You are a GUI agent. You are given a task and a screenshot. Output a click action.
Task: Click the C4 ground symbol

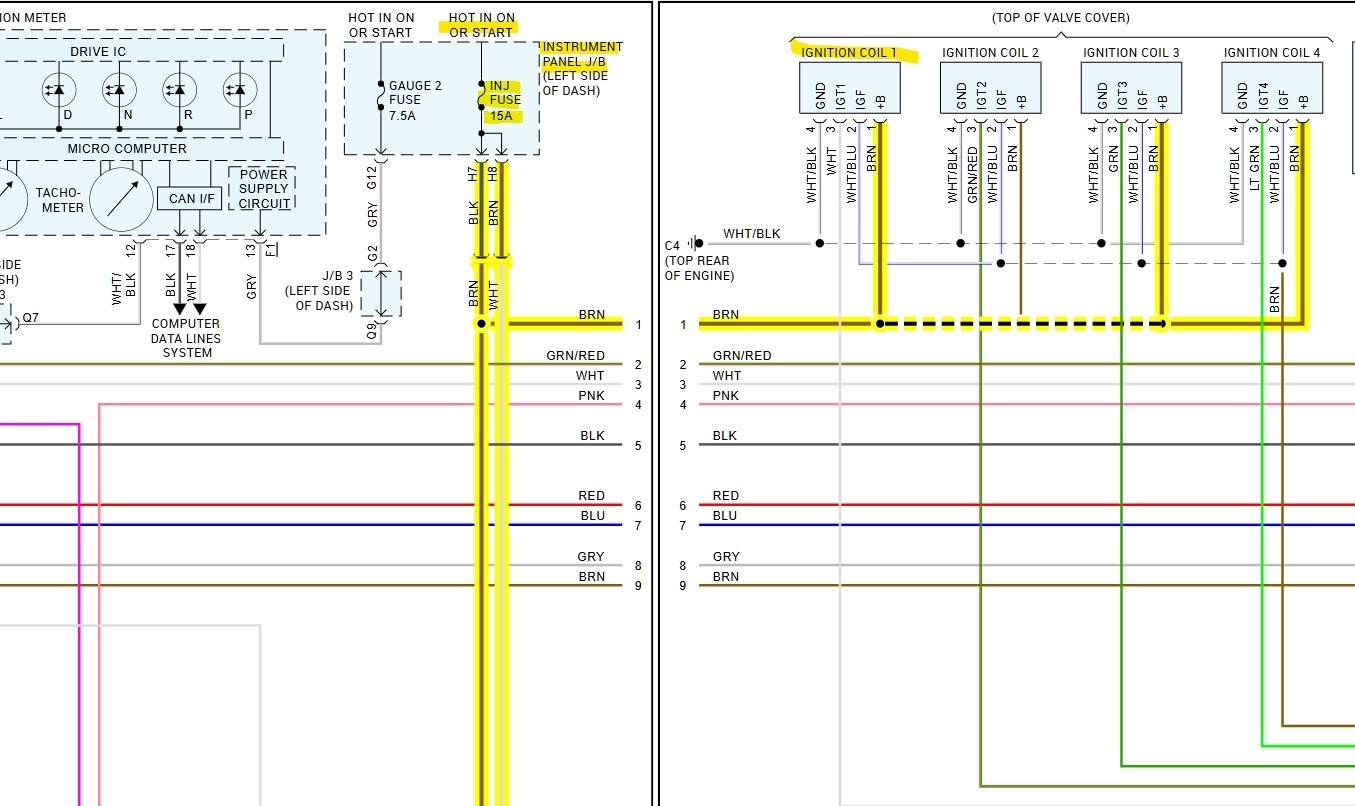(x=697, y=243)
